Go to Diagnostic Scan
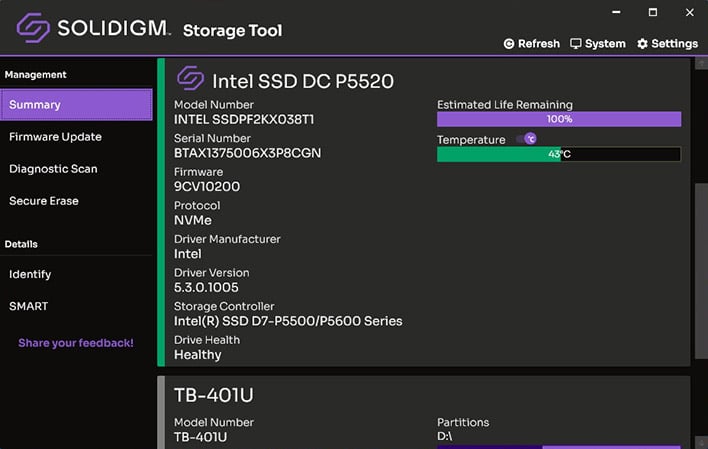 pyautogui.click(x=53, y=169)
